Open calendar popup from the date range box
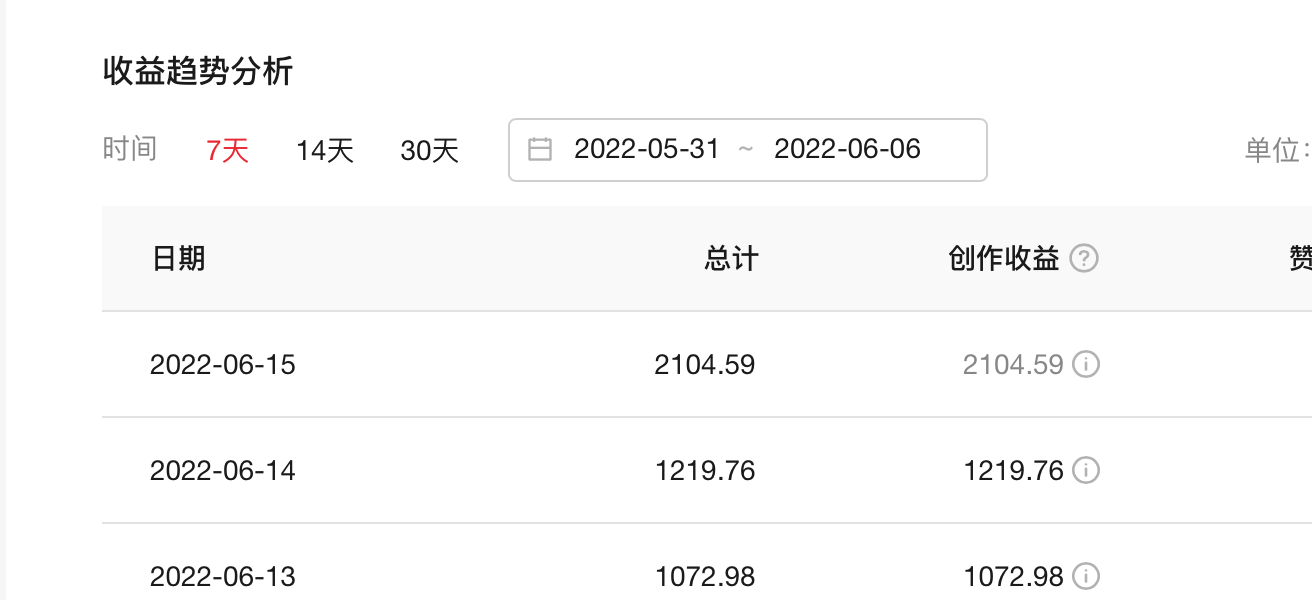 click(747, 149)
